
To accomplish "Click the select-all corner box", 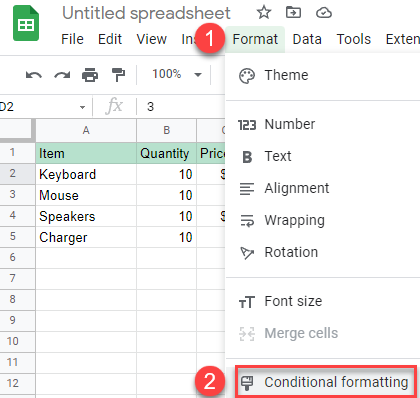I will pyautogui.click(x=17, y=130).
